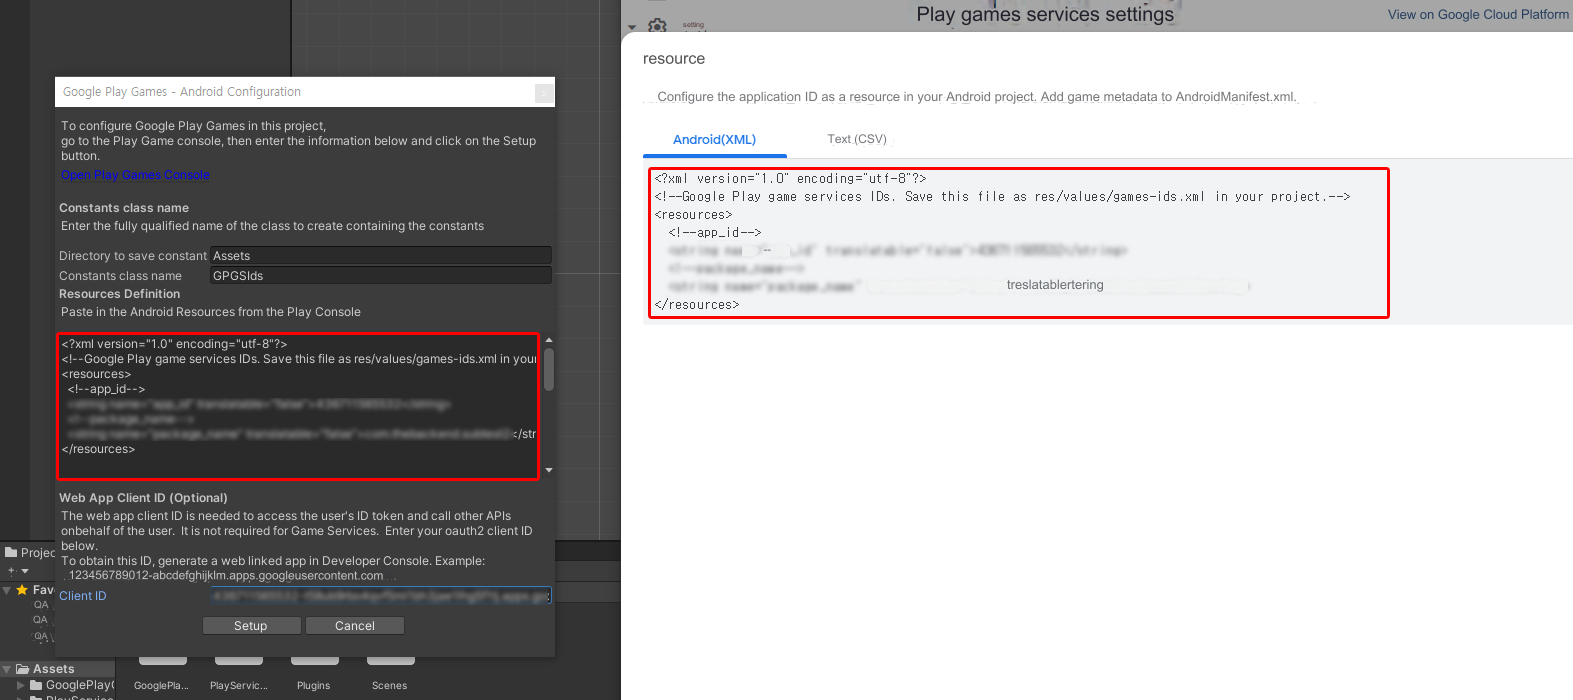Click Setup button in Android Configuration
The width and height of the screenshot is (1573, 700).
[x=251, y=626]
